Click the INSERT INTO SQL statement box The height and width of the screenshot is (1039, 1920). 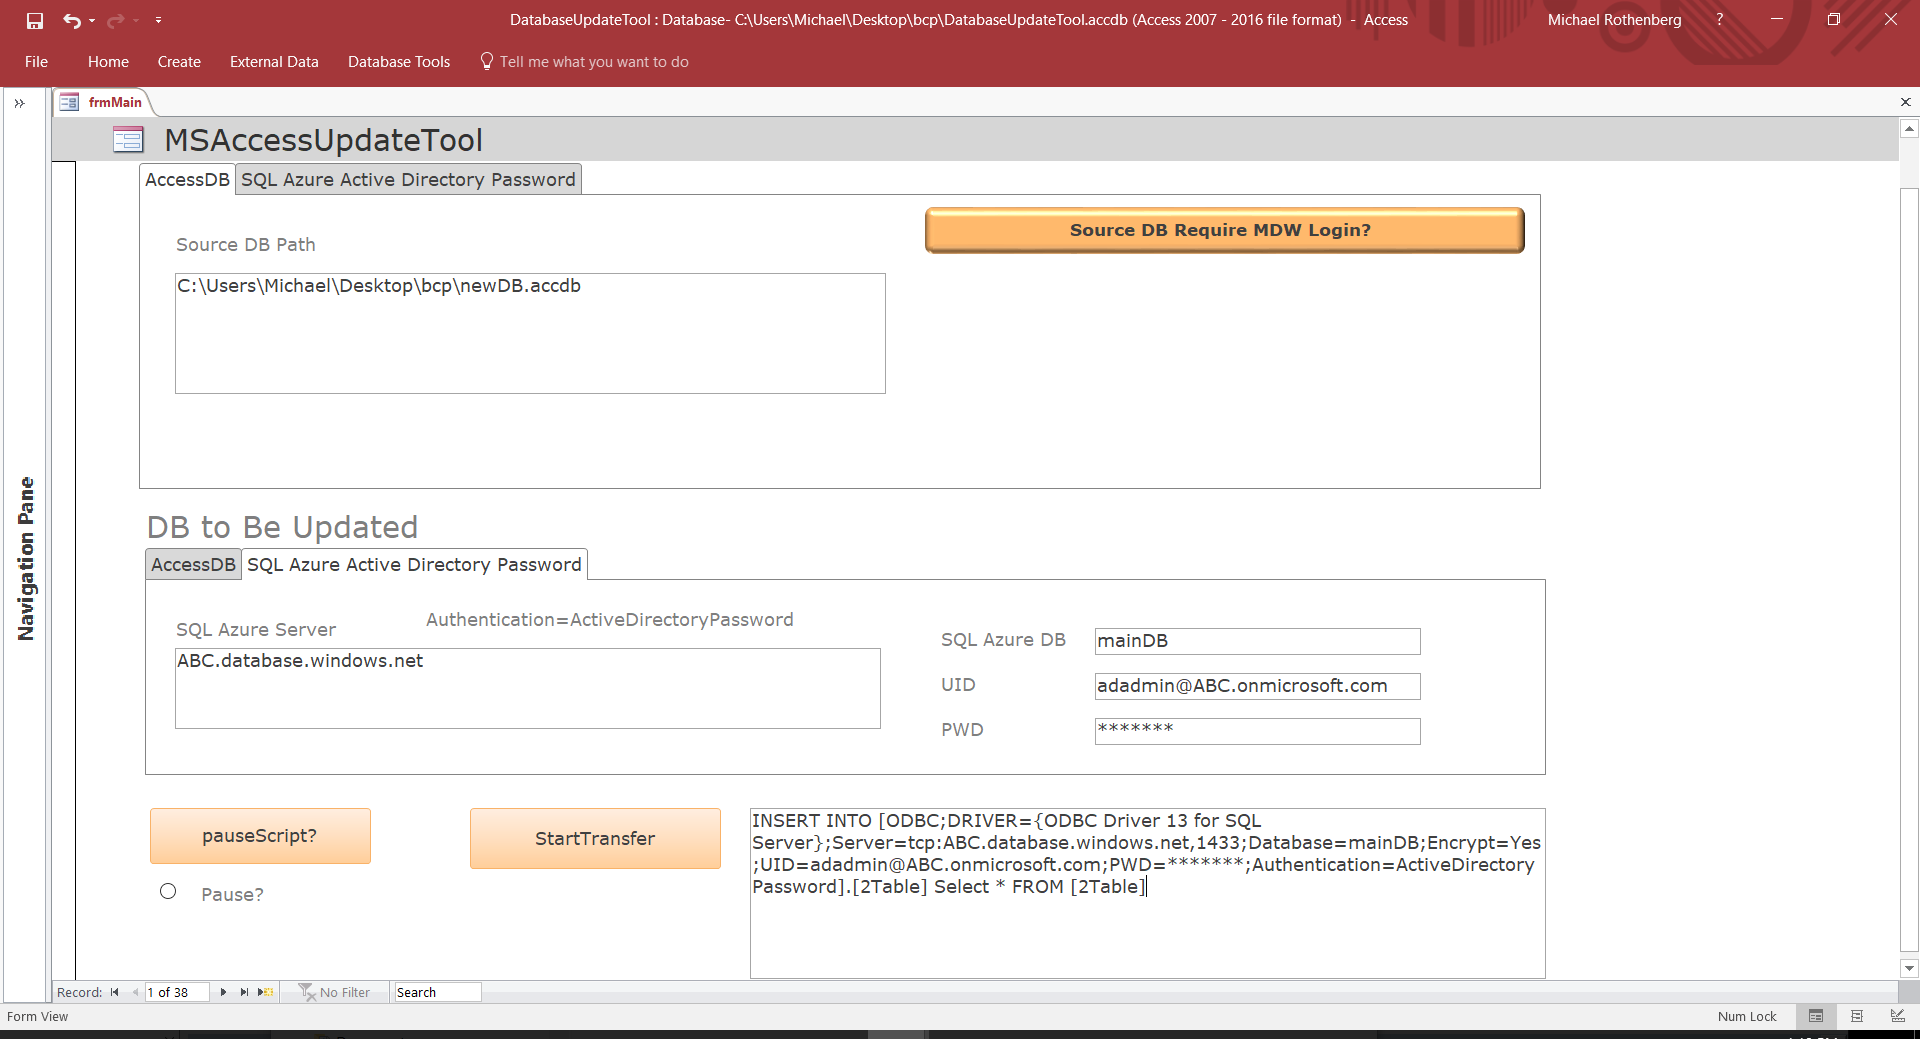click(x=1147, y=893)
